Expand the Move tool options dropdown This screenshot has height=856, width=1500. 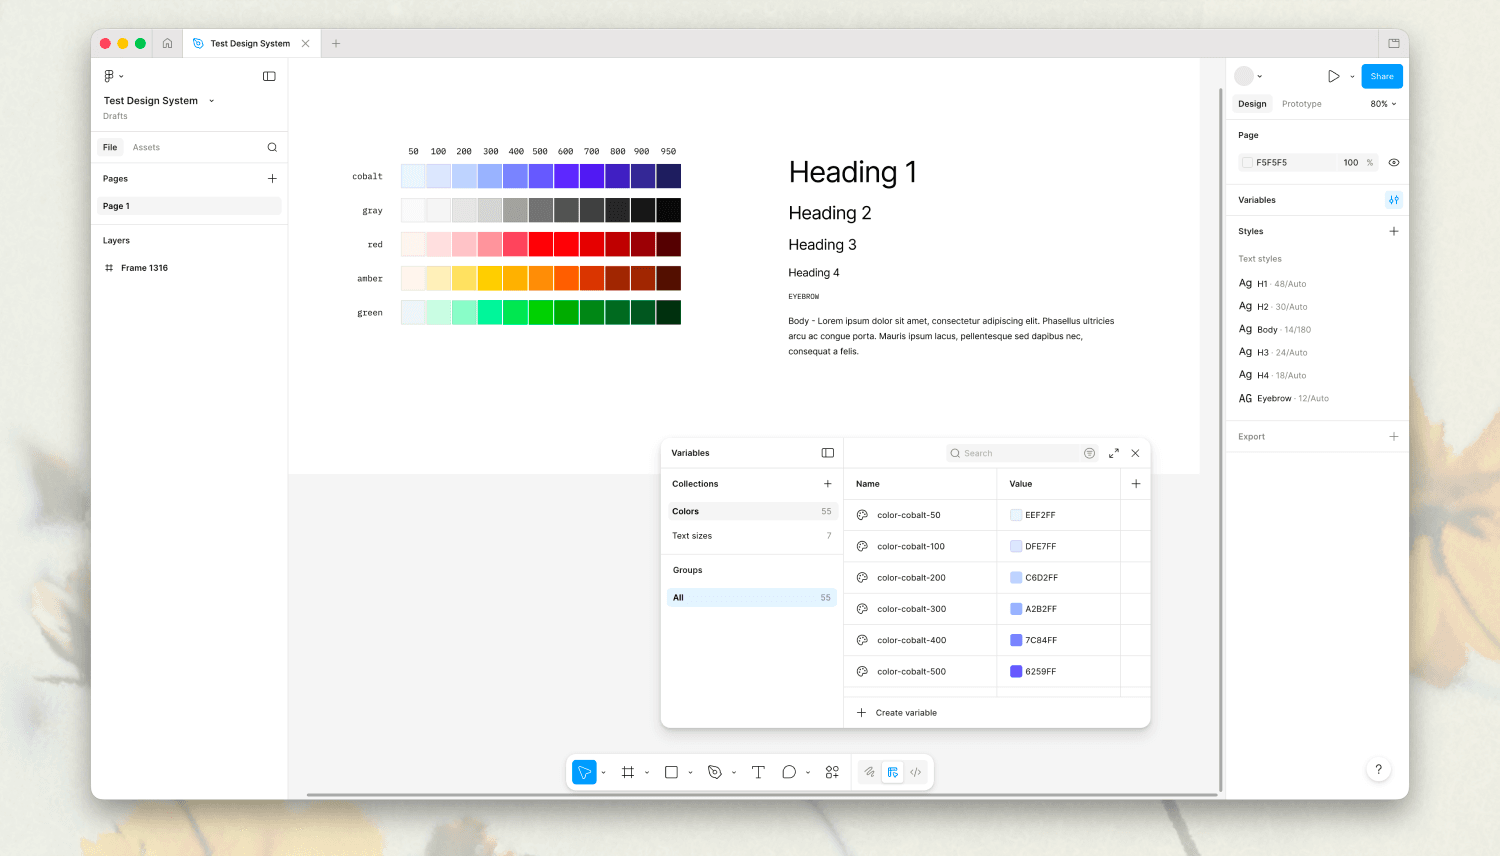(603, 772)
